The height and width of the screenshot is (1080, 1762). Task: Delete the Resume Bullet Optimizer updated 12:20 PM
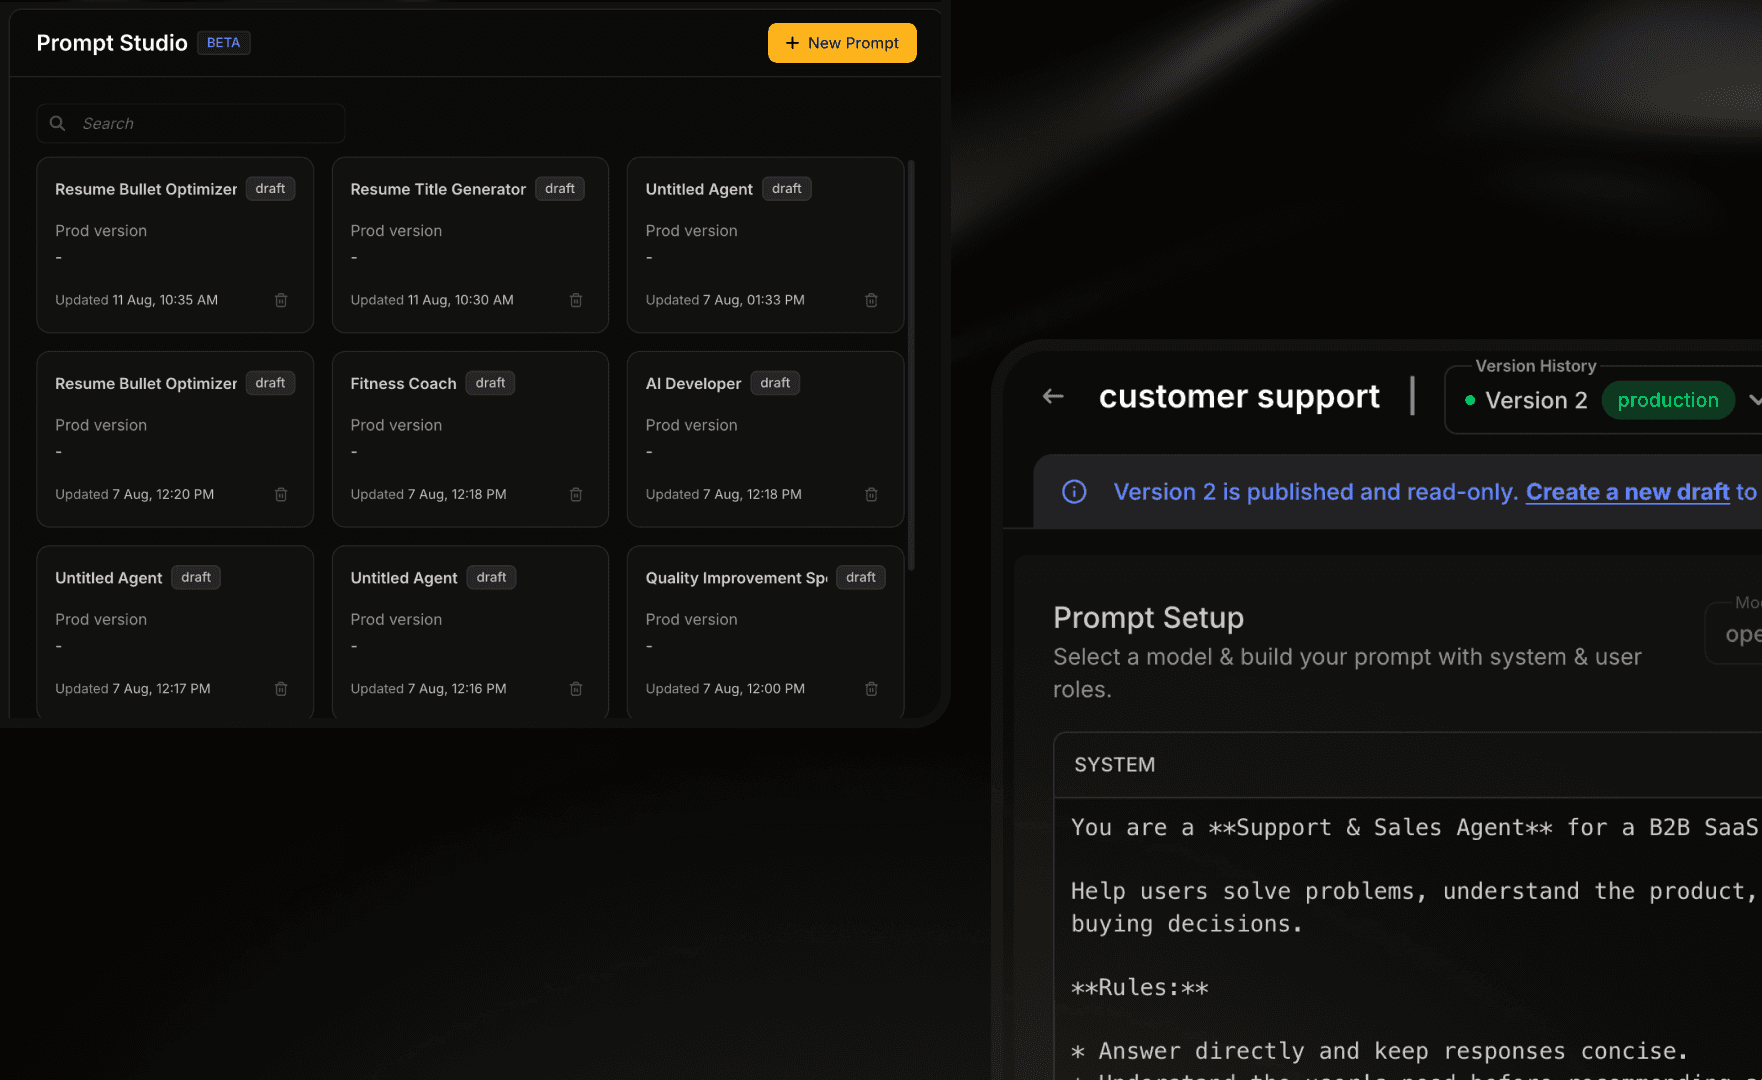(x=281, y=494)
